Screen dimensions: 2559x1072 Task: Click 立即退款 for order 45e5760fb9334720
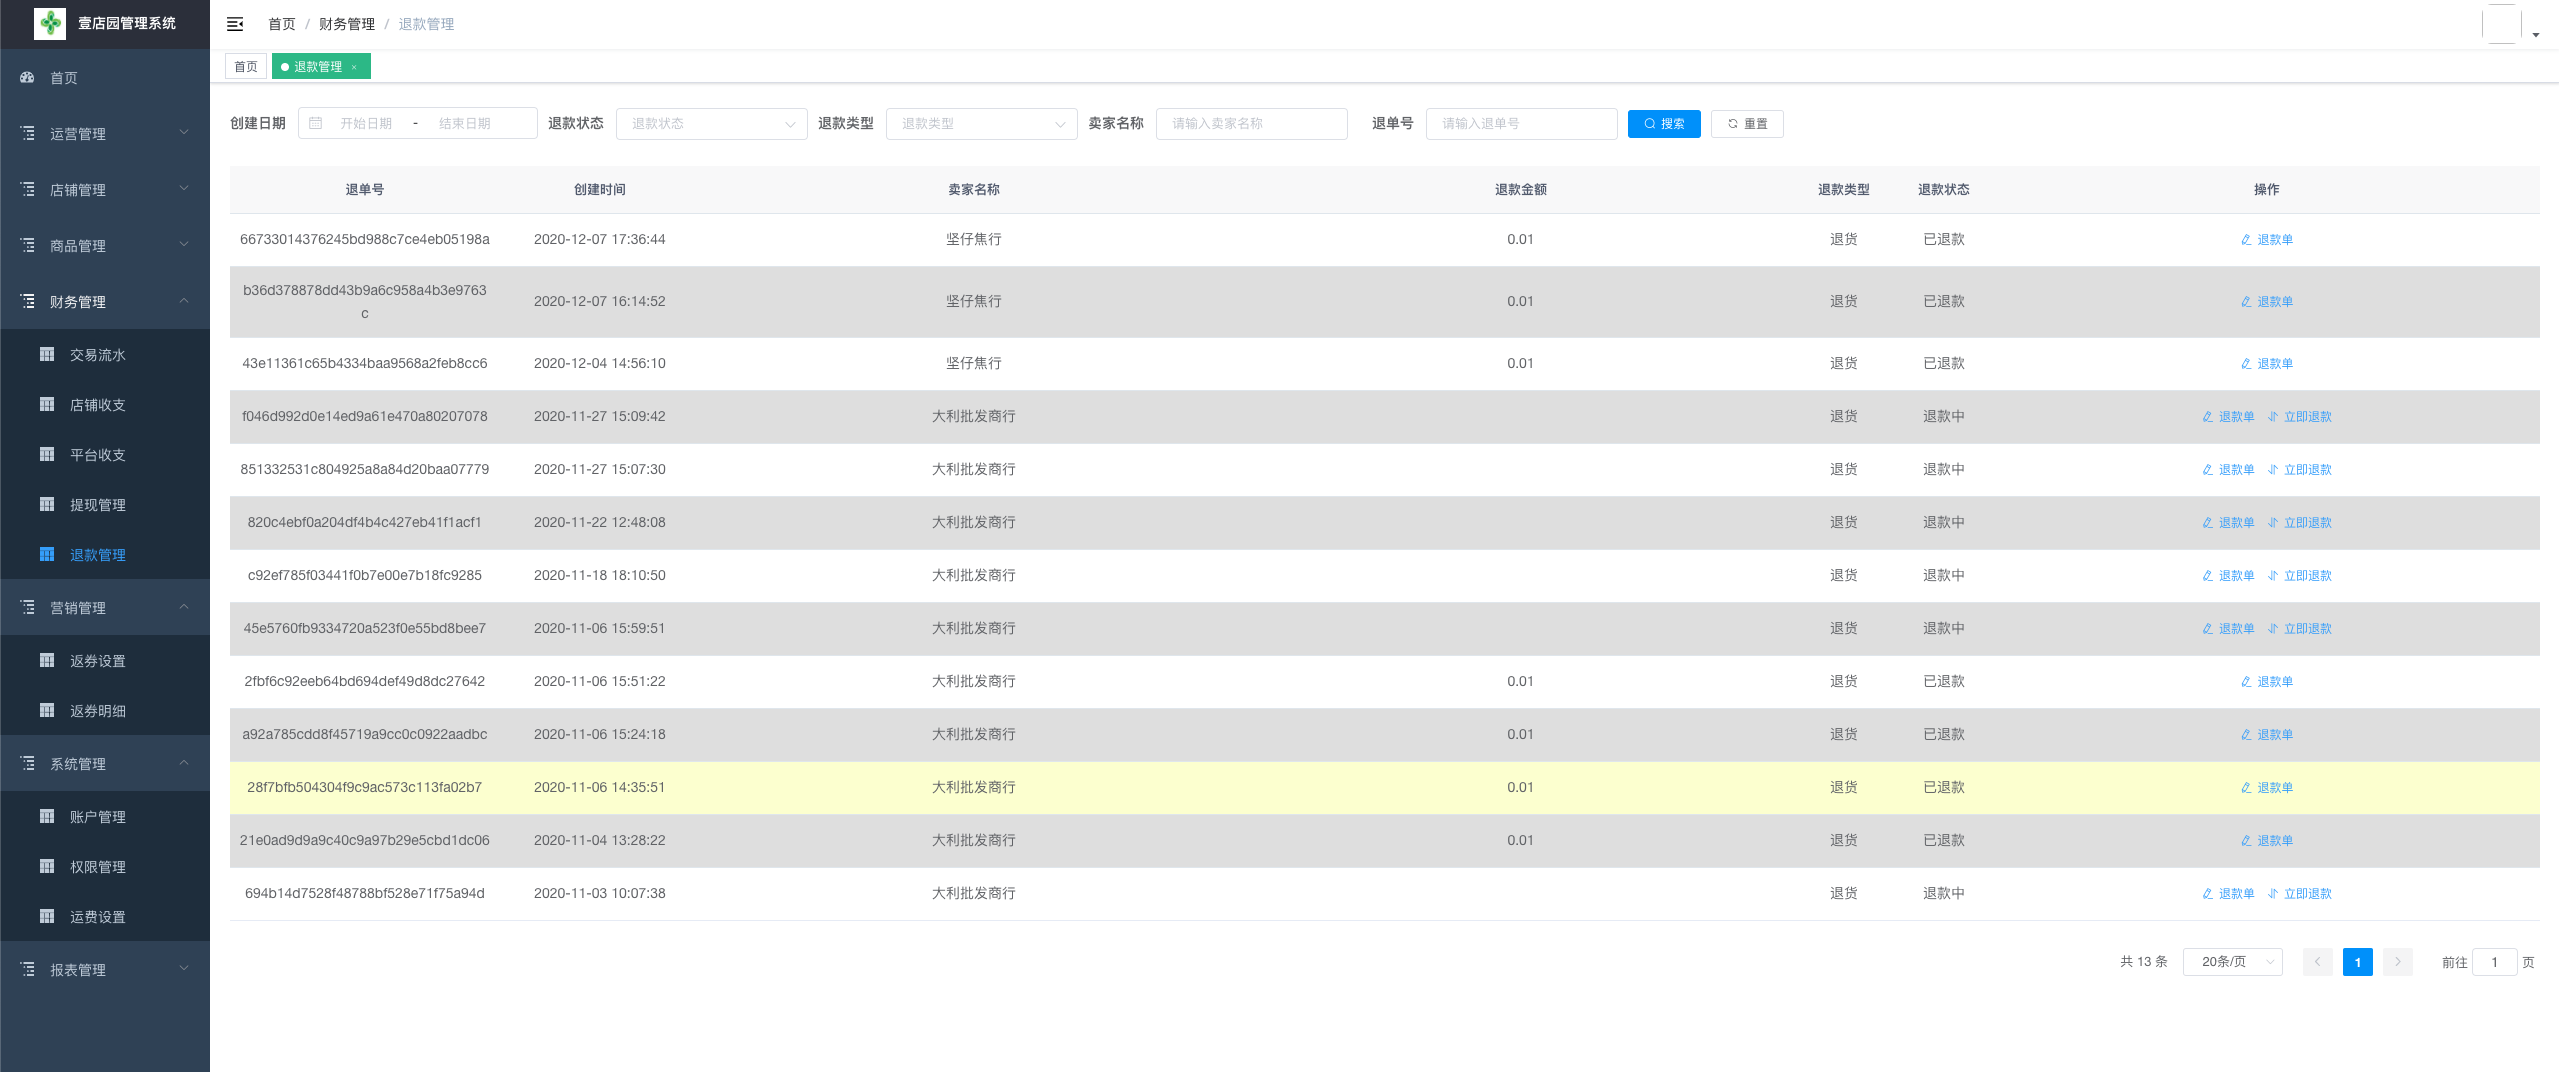click(x=2300, y=629)
